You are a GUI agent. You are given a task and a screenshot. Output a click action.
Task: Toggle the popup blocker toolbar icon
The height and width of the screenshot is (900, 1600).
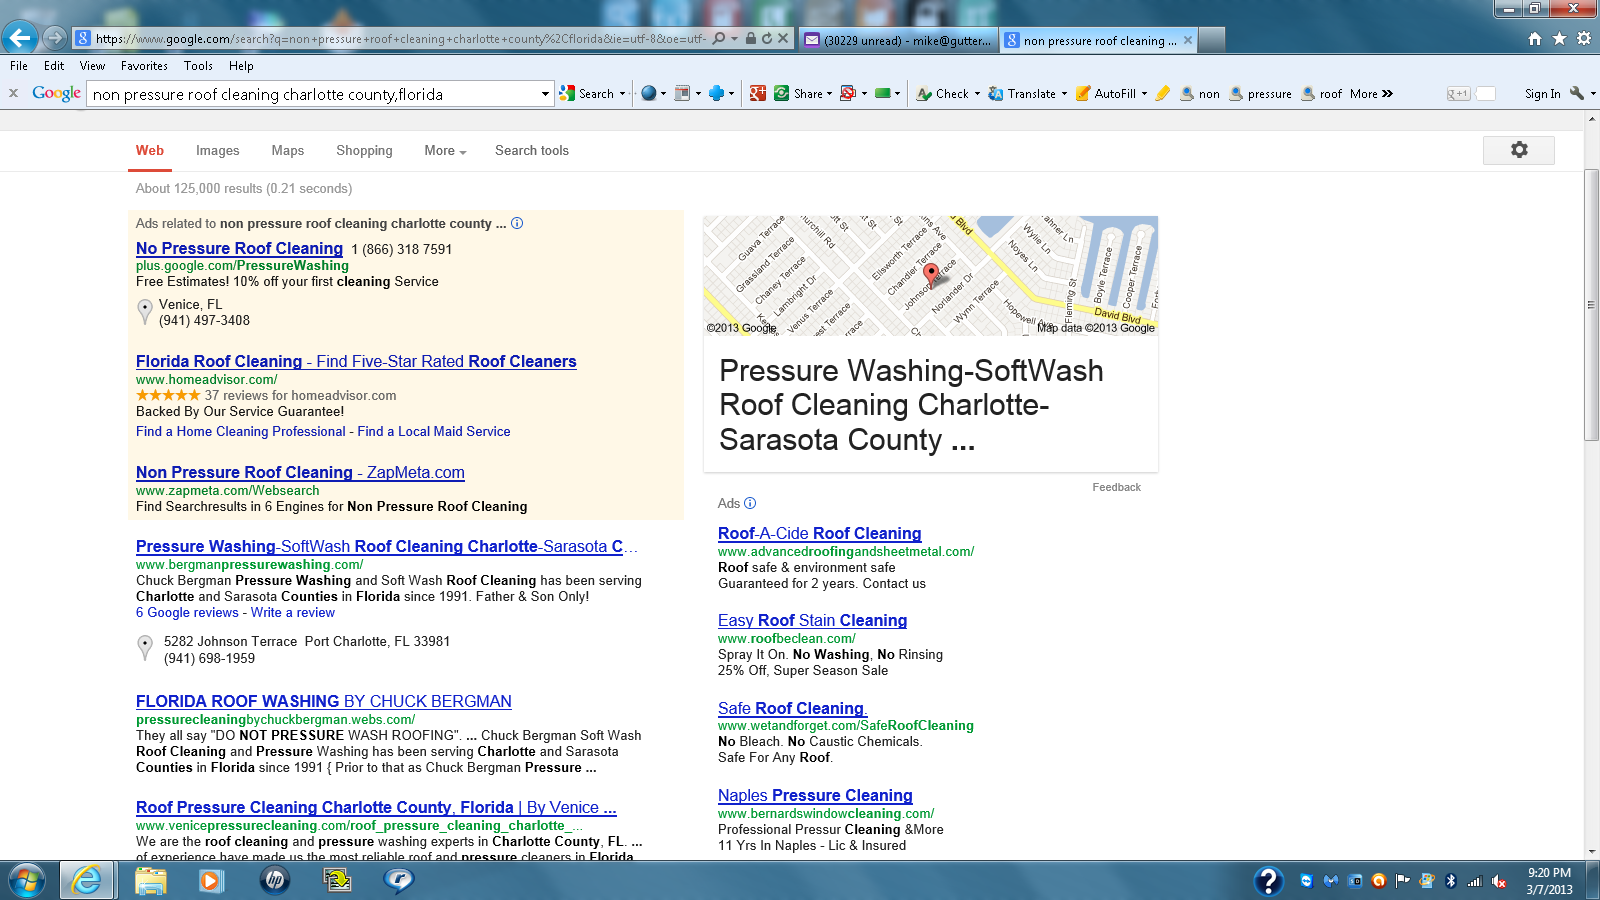(848, 93)
